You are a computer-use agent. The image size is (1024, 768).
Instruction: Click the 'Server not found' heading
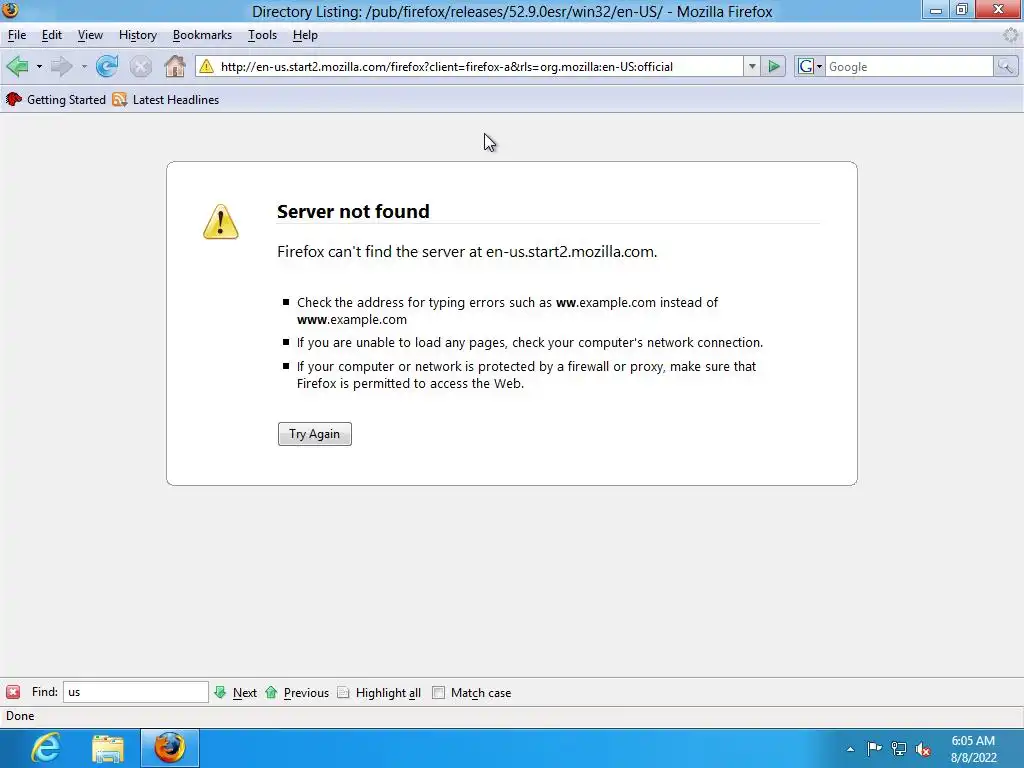click(353, 211)
